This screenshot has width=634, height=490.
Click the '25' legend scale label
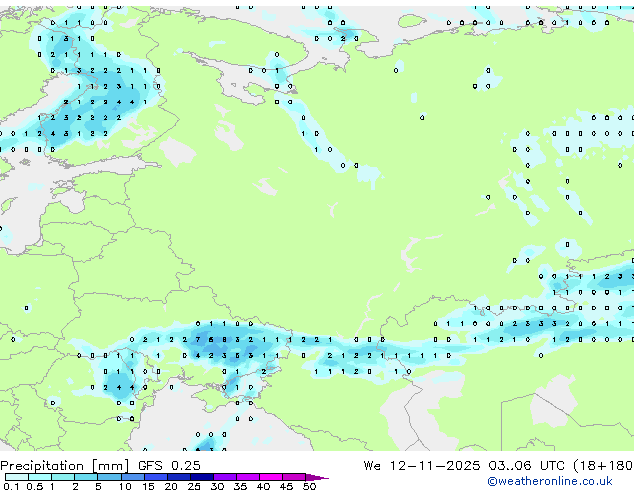194,486
